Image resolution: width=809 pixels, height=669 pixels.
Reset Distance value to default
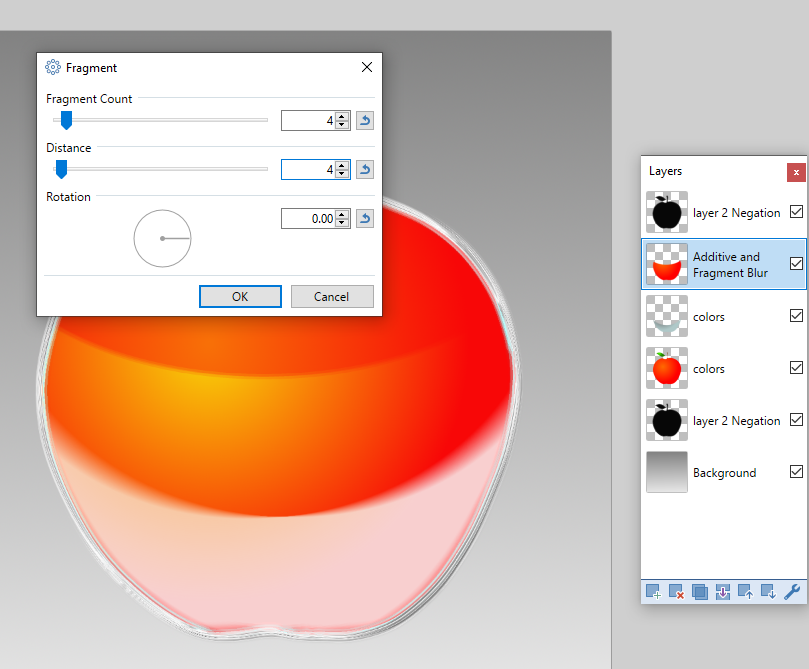click(365, 170)
